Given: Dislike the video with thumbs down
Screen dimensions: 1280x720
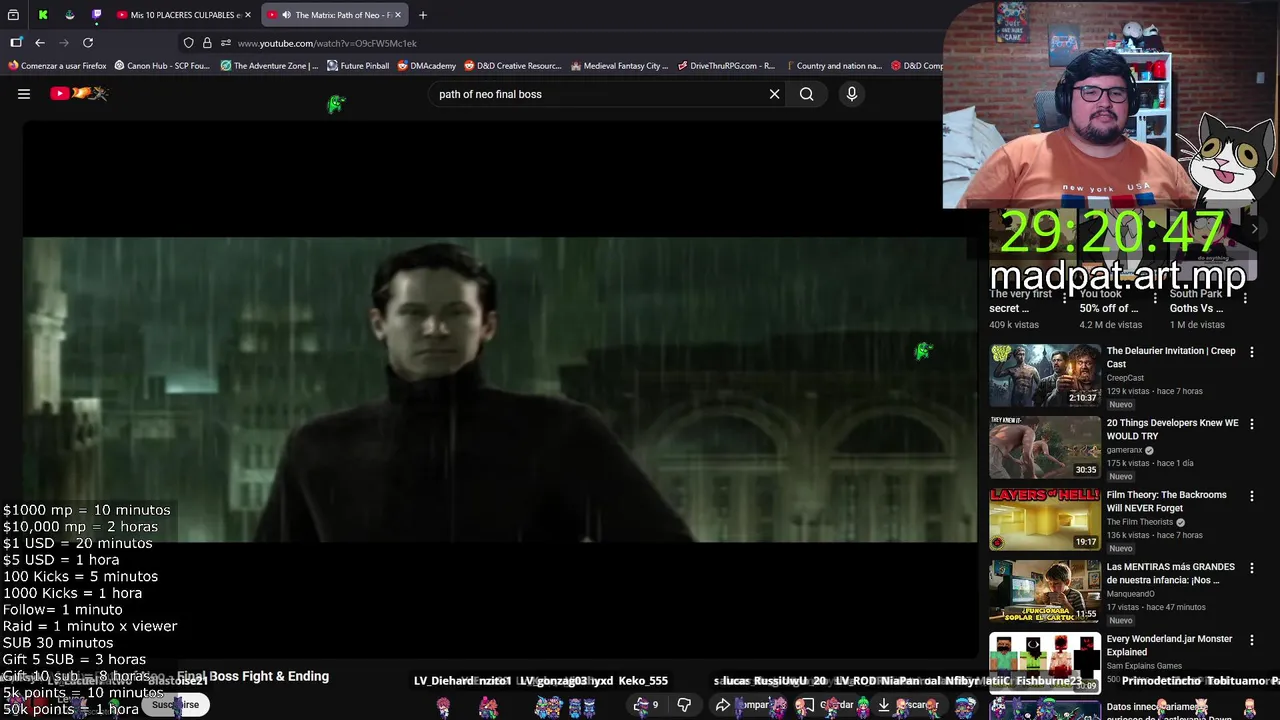Looking at the screenshot, I should coord(684,705).
